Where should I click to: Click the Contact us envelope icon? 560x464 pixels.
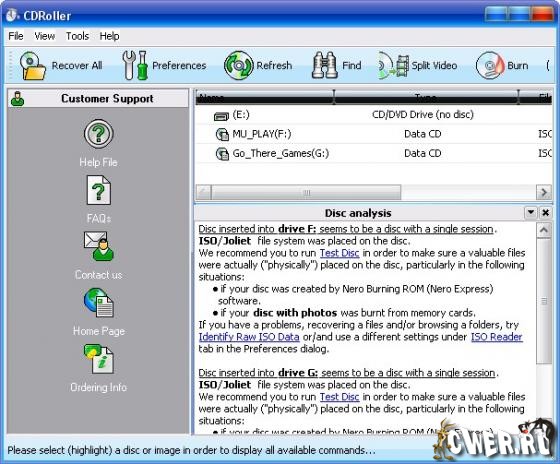[99, 246]
